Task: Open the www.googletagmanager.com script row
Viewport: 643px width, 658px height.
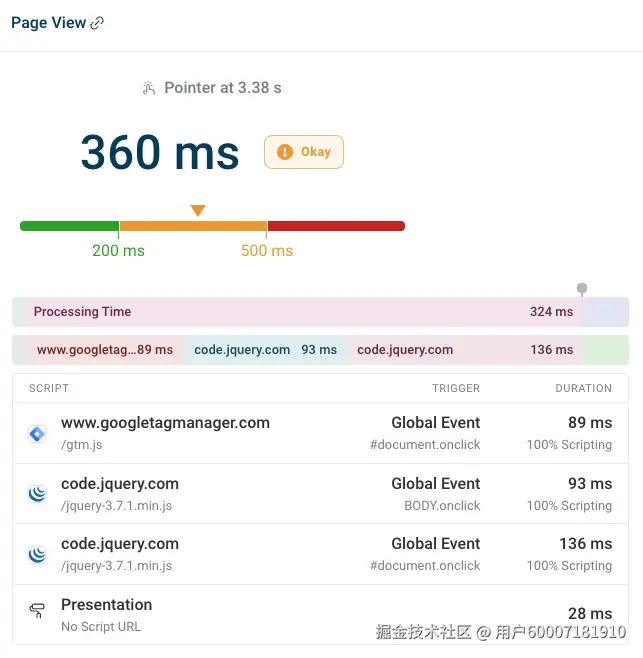Action: [321, 433]
